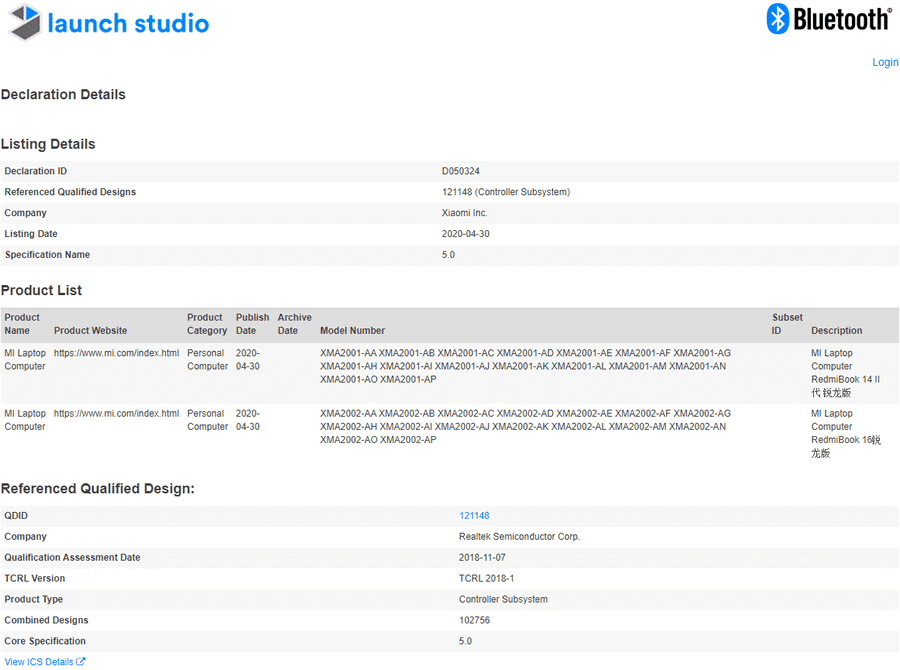The image size is (900, 670).
Task: Select model number XMA2001-AA
Action: coord(348,353)
